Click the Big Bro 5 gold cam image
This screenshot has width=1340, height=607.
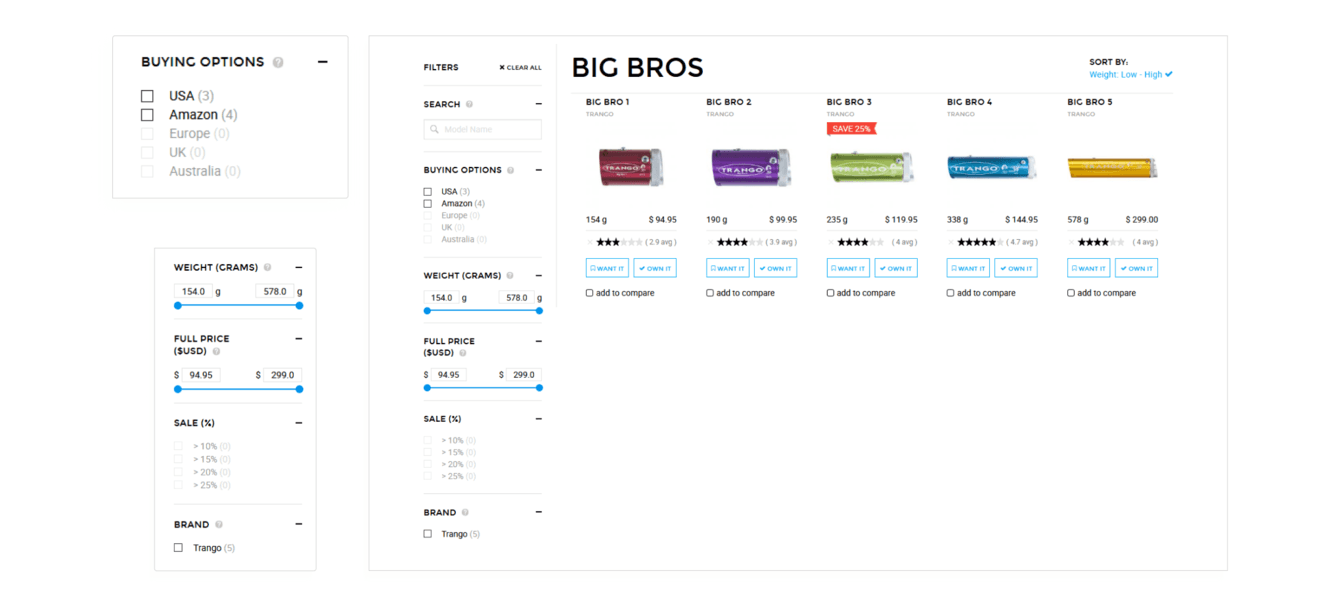(x=1112, y=168)
